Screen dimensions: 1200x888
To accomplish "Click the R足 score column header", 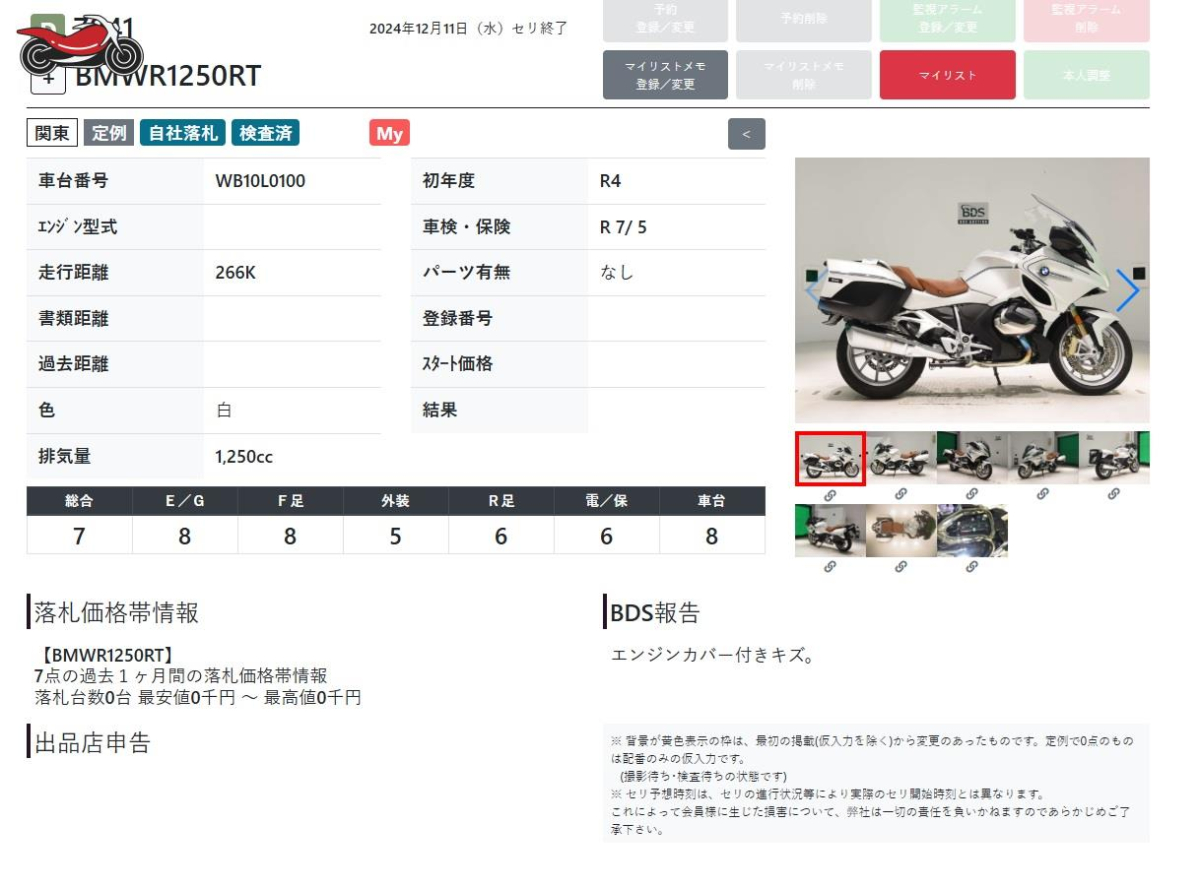I will click(501, 501).
